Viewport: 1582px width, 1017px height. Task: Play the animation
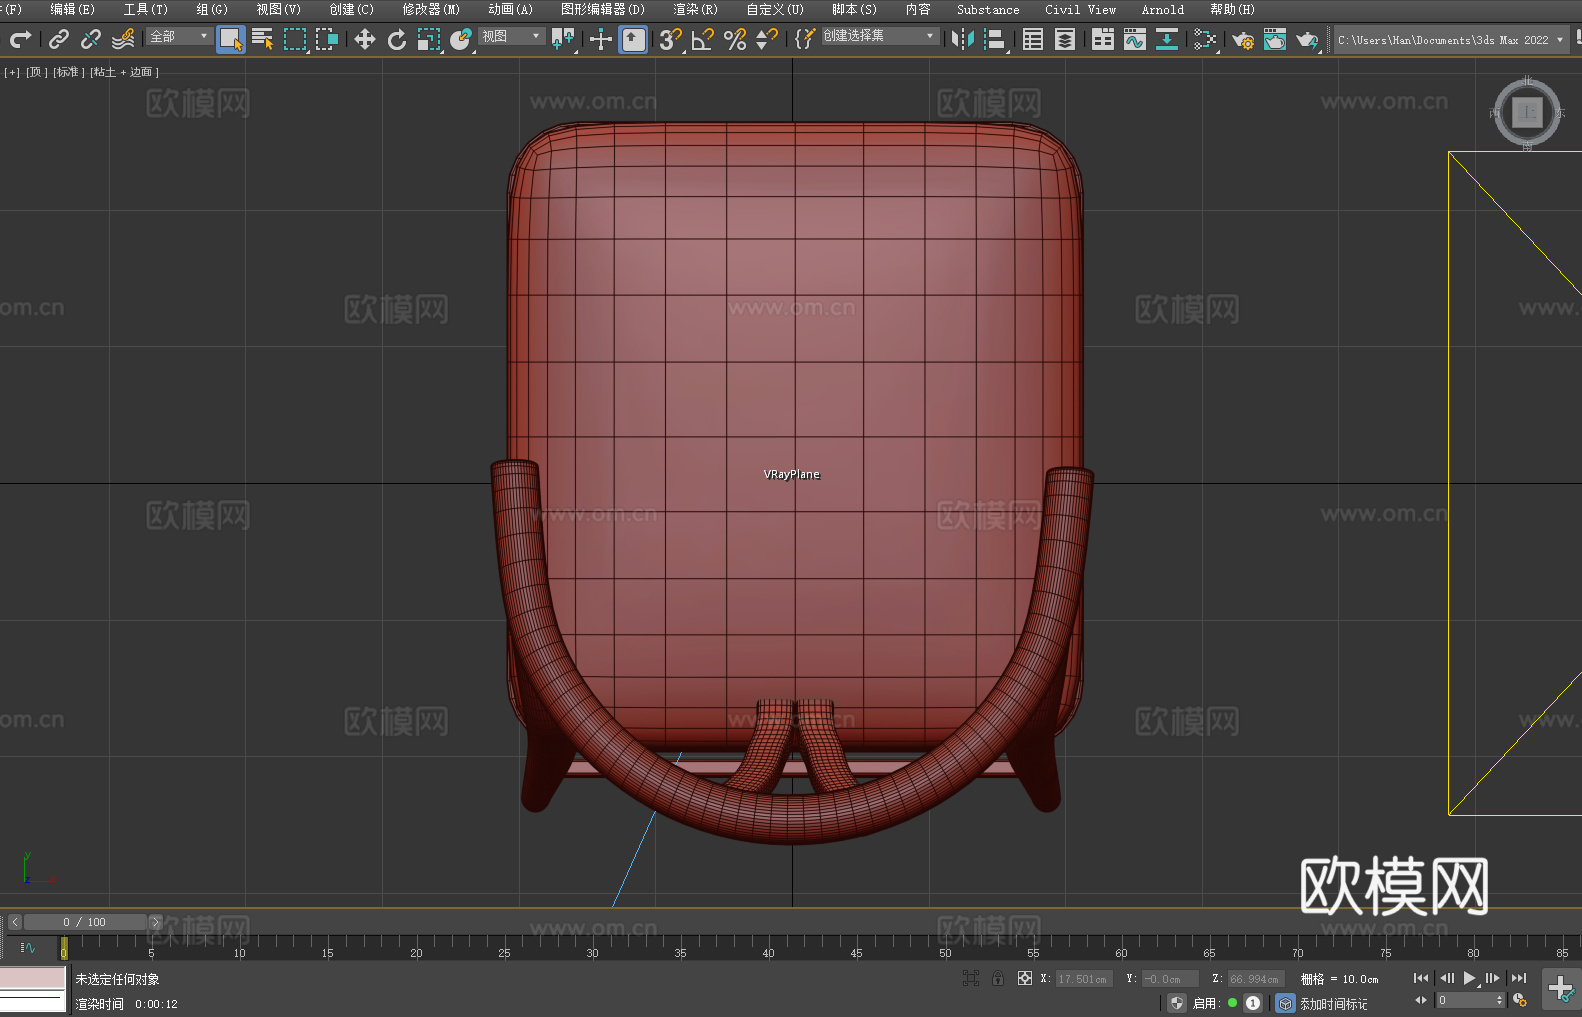coord(1470,978)
